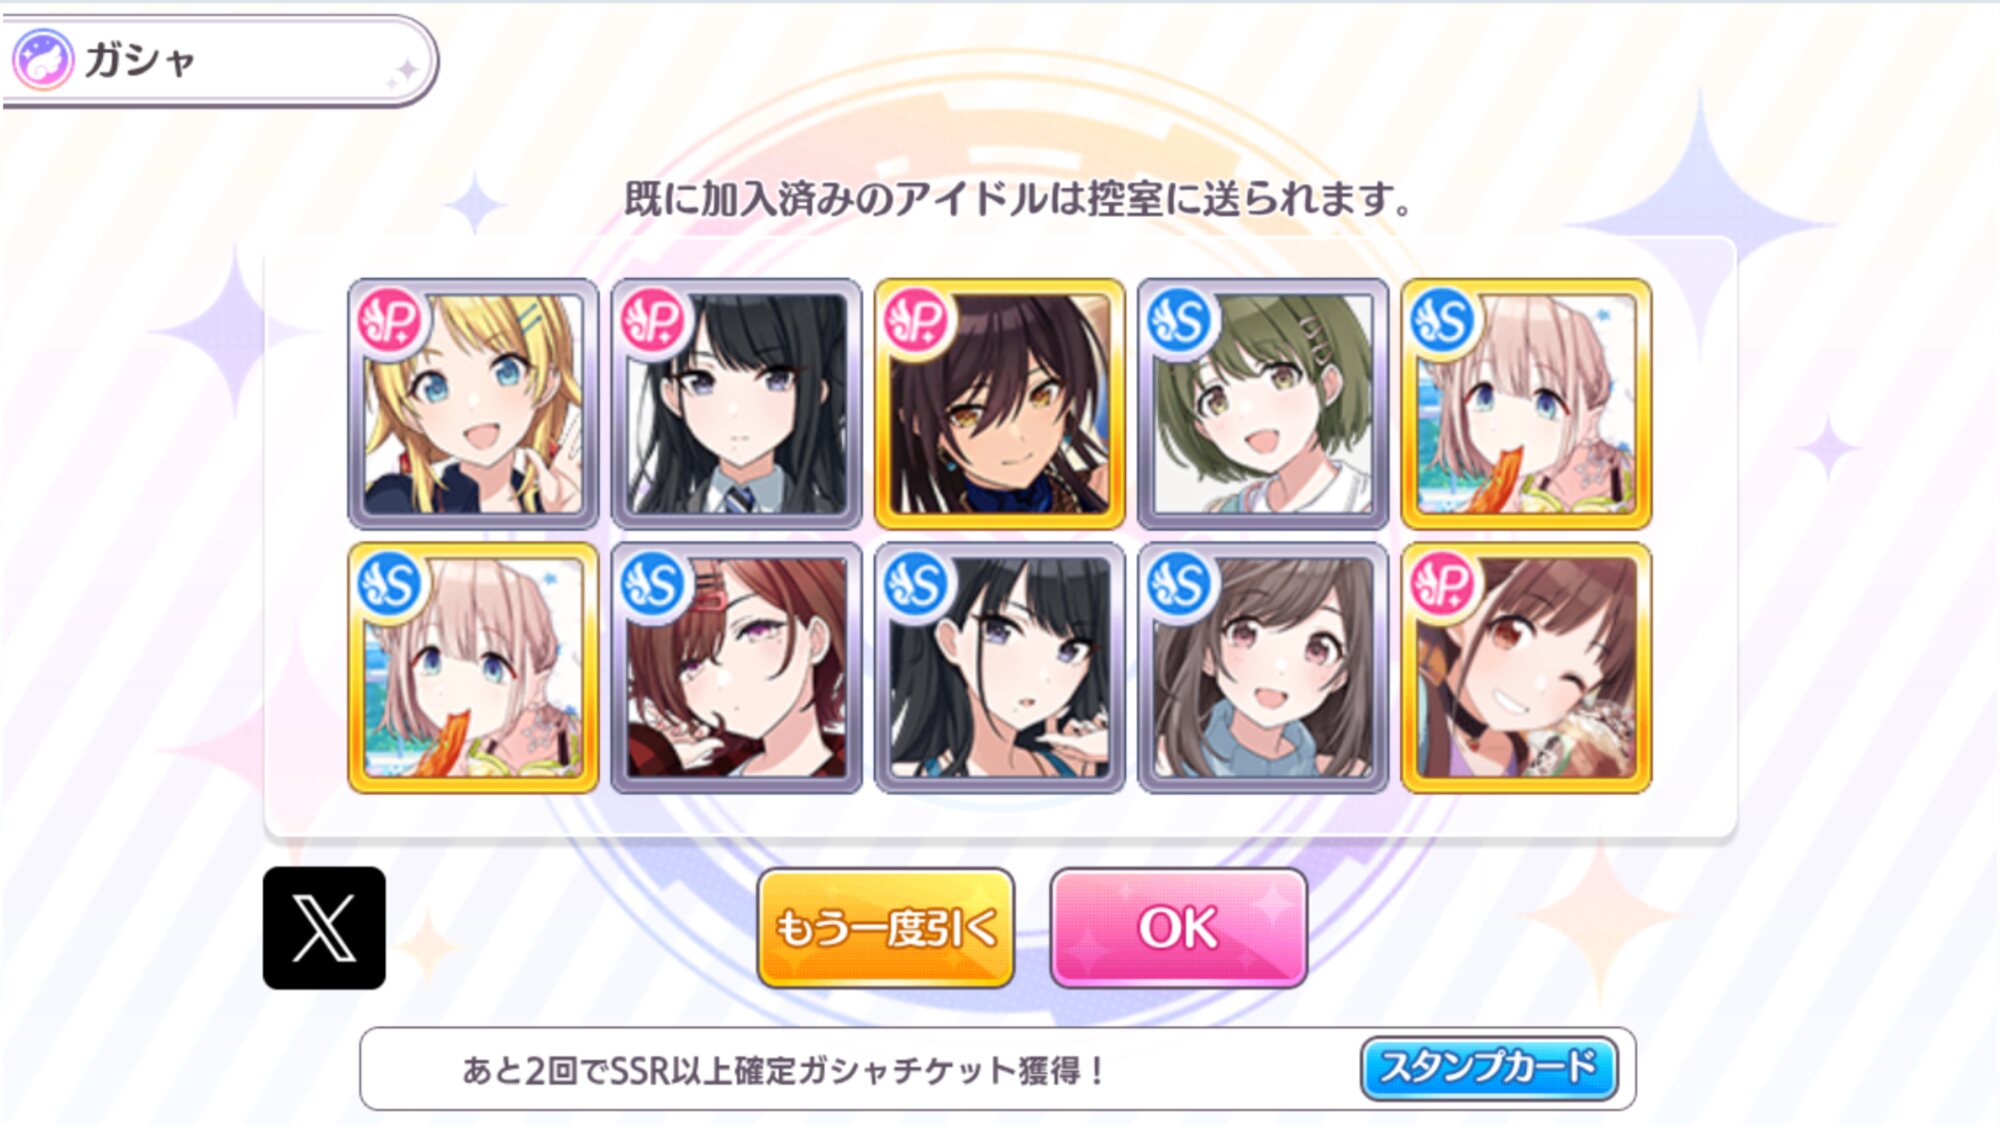
Task: Select the red-haired girl S card
Action: point(736,668)
